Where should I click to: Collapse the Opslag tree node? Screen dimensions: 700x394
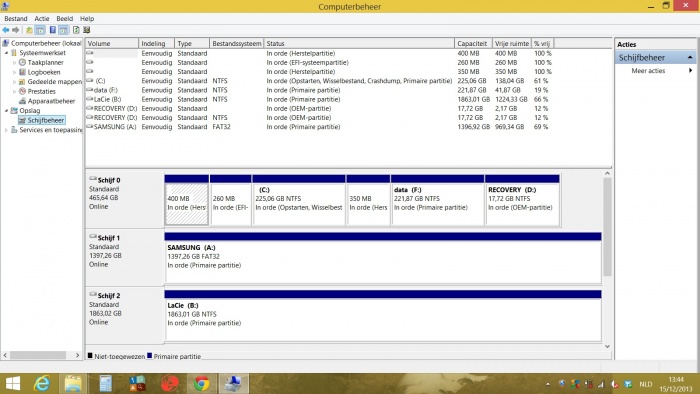7,111
